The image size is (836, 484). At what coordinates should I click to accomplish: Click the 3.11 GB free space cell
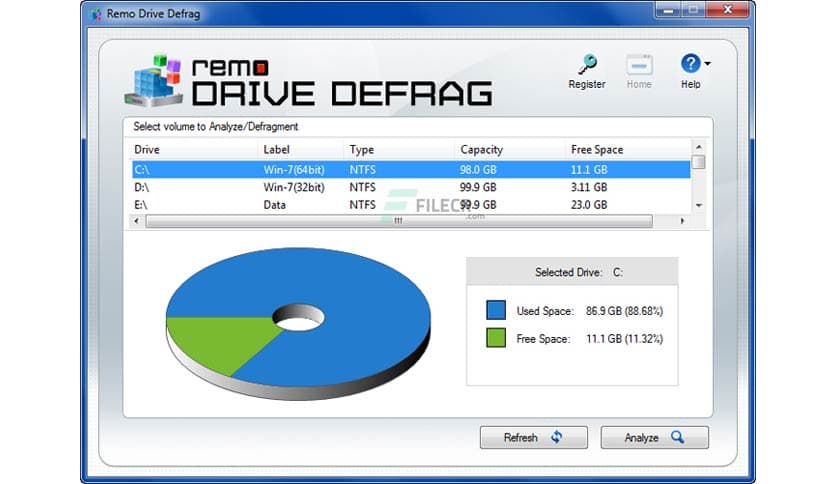point(589,187)
